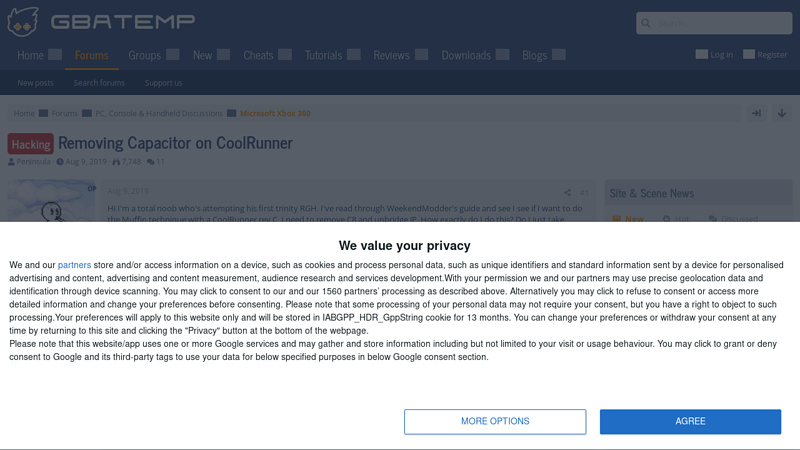Viewport: 800px width, 450px height.
Task: Open the Forums navigation tab
Action: point(92,55)
